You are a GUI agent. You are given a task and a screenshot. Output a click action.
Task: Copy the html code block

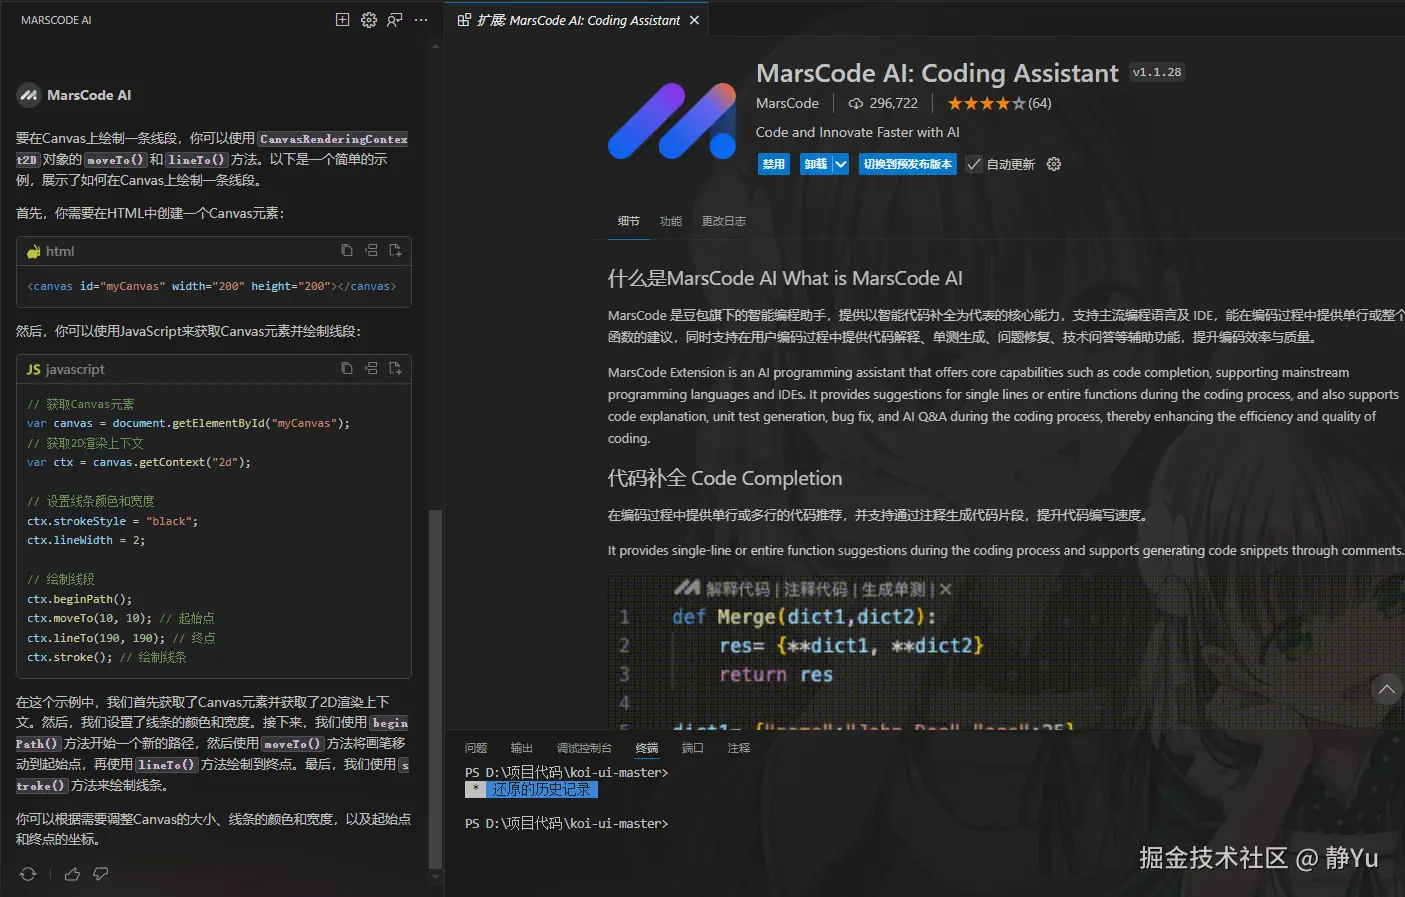tap(346, 250)
